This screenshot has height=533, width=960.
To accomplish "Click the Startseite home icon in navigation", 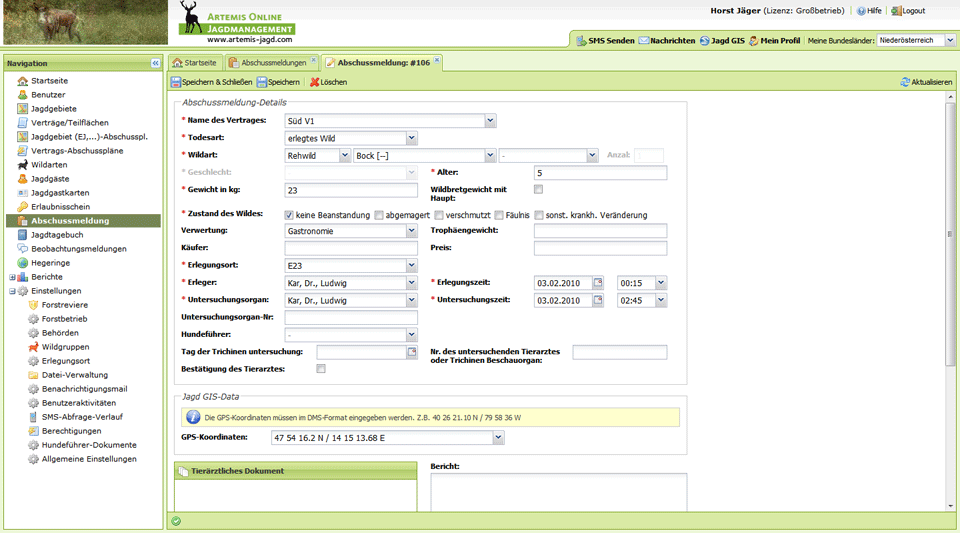I will click(x=23, y=81).
